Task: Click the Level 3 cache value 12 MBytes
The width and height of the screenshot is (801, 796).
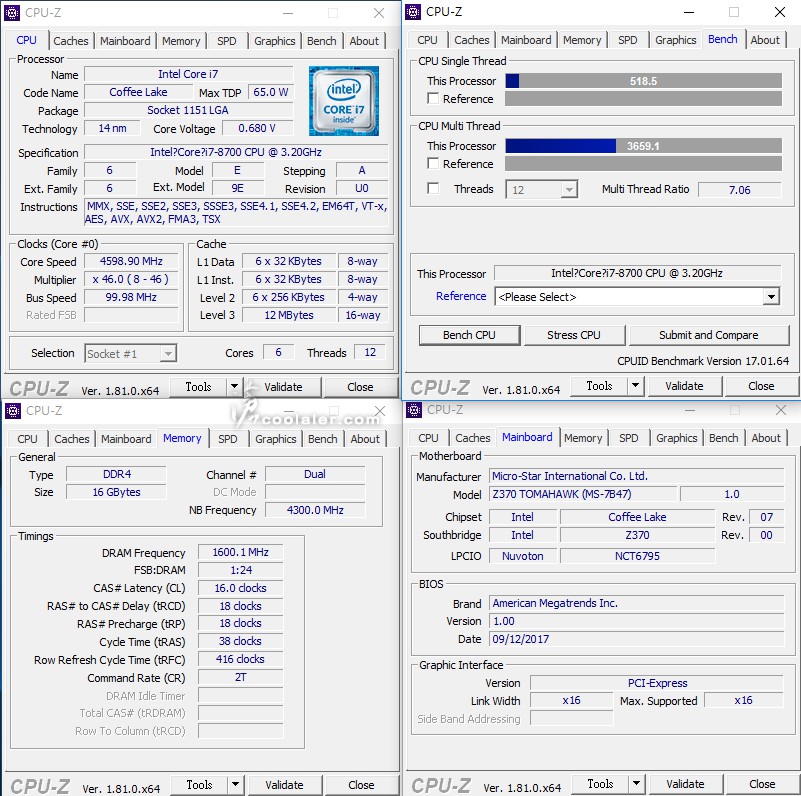Action: pos(289,315)
